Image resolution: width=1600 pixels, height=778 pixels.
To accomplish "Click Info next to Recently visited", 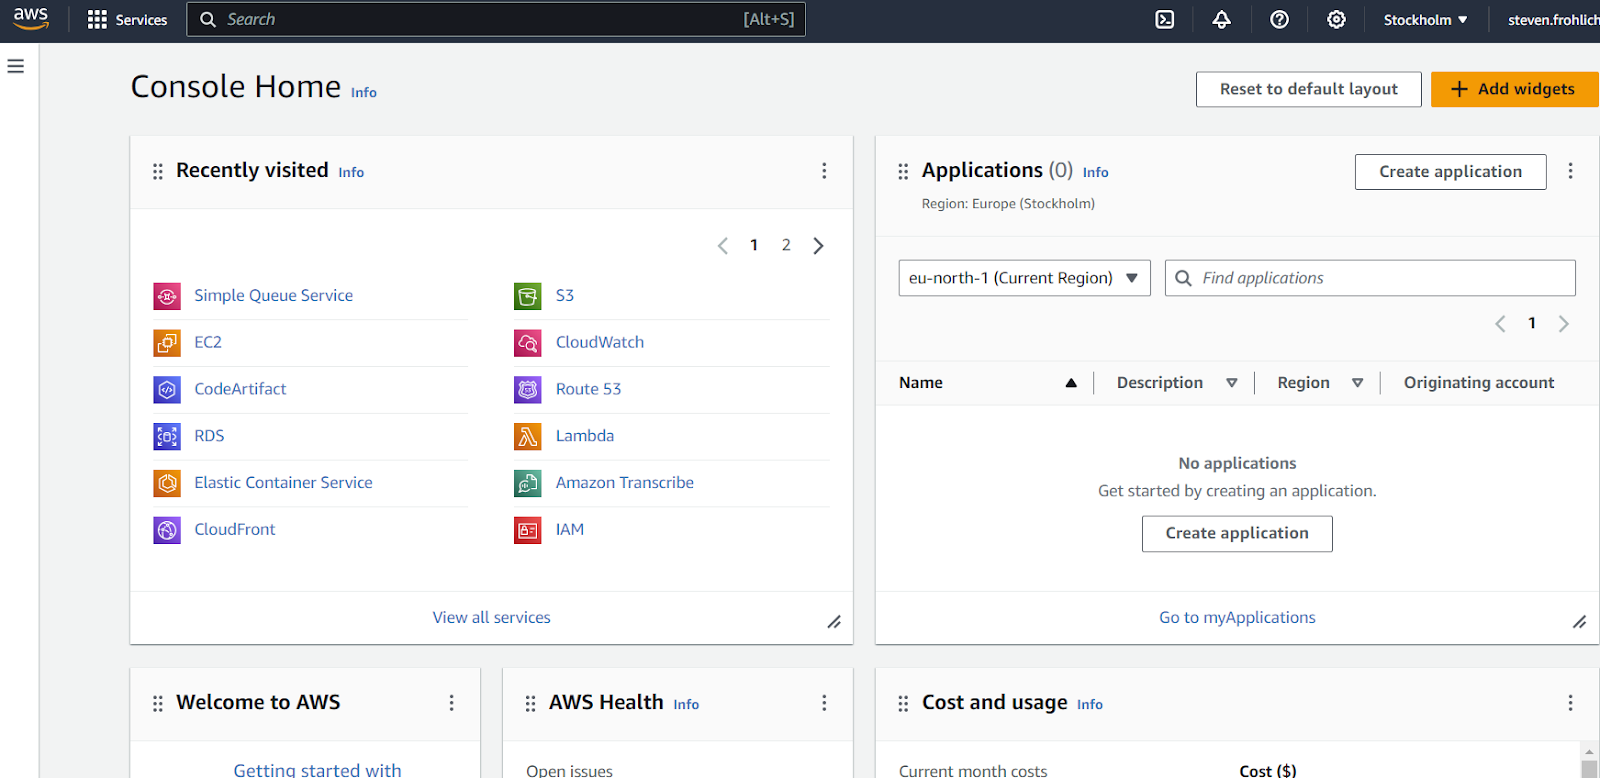I will pyautogui.click(x=351, y=172).
